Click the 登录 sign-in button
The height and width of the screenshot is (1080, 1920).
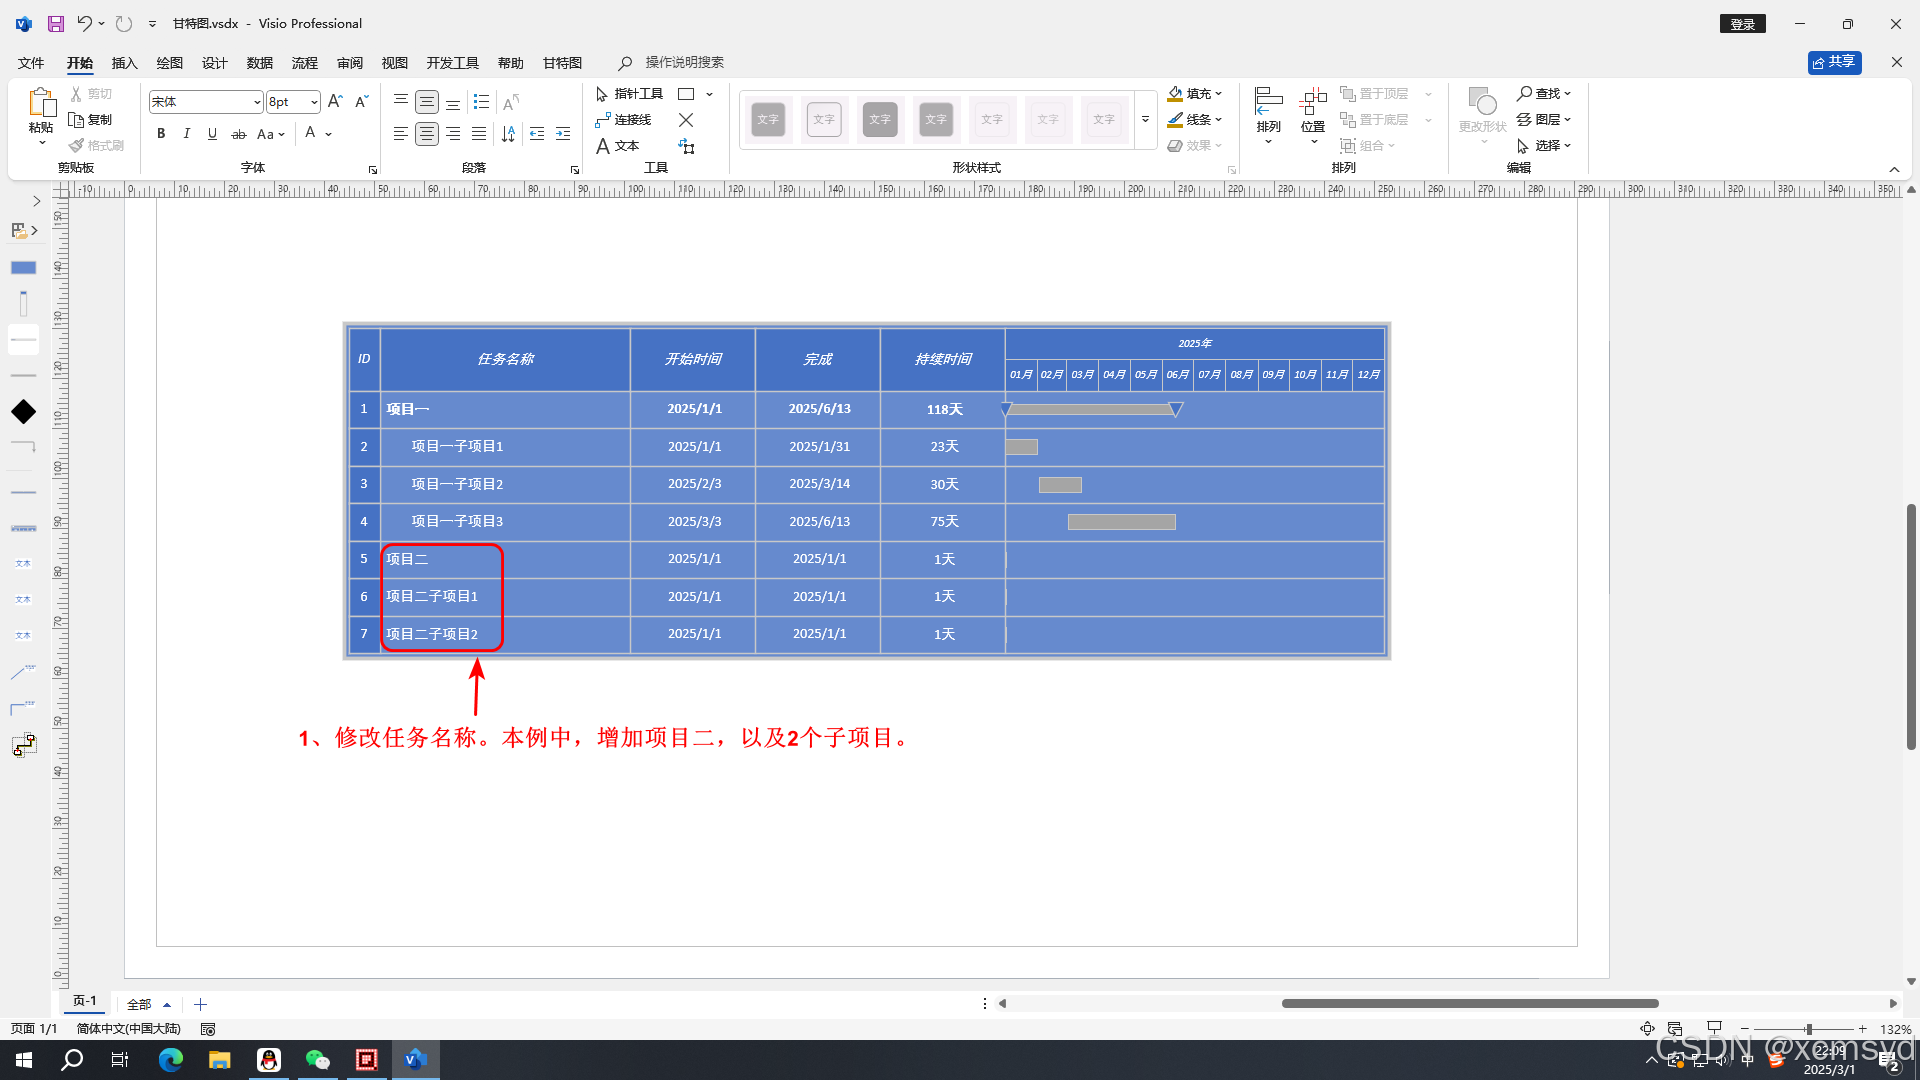(1742, 24)
